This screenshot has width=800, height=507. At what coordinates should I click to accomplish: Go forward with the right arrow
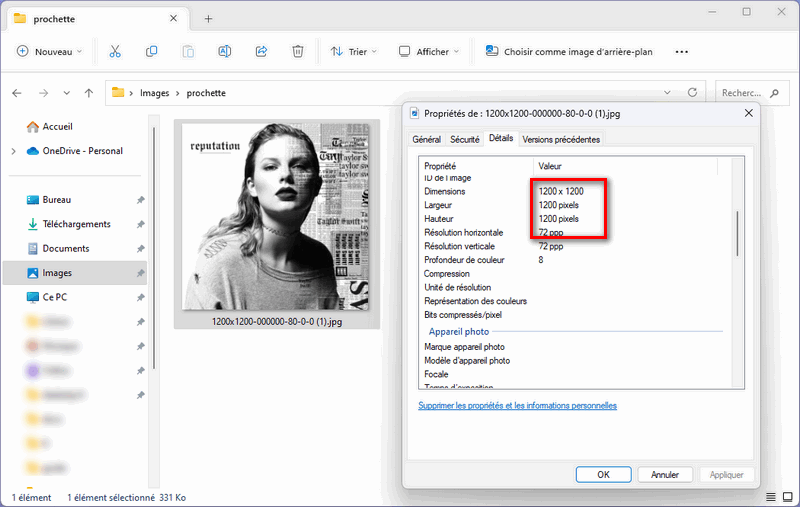[44, 93]
